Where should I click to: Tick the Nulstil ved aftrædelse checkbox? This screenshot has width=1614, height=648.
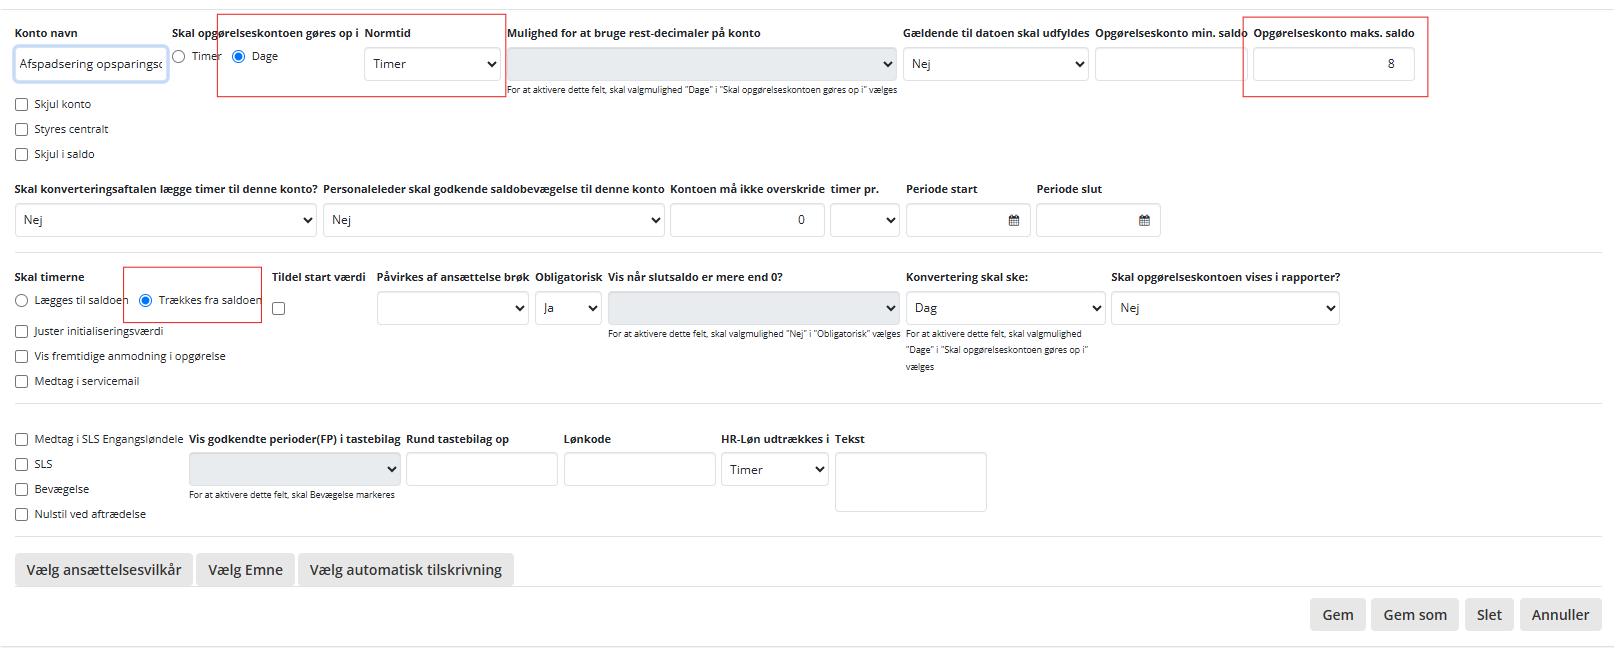coord(22,515)
